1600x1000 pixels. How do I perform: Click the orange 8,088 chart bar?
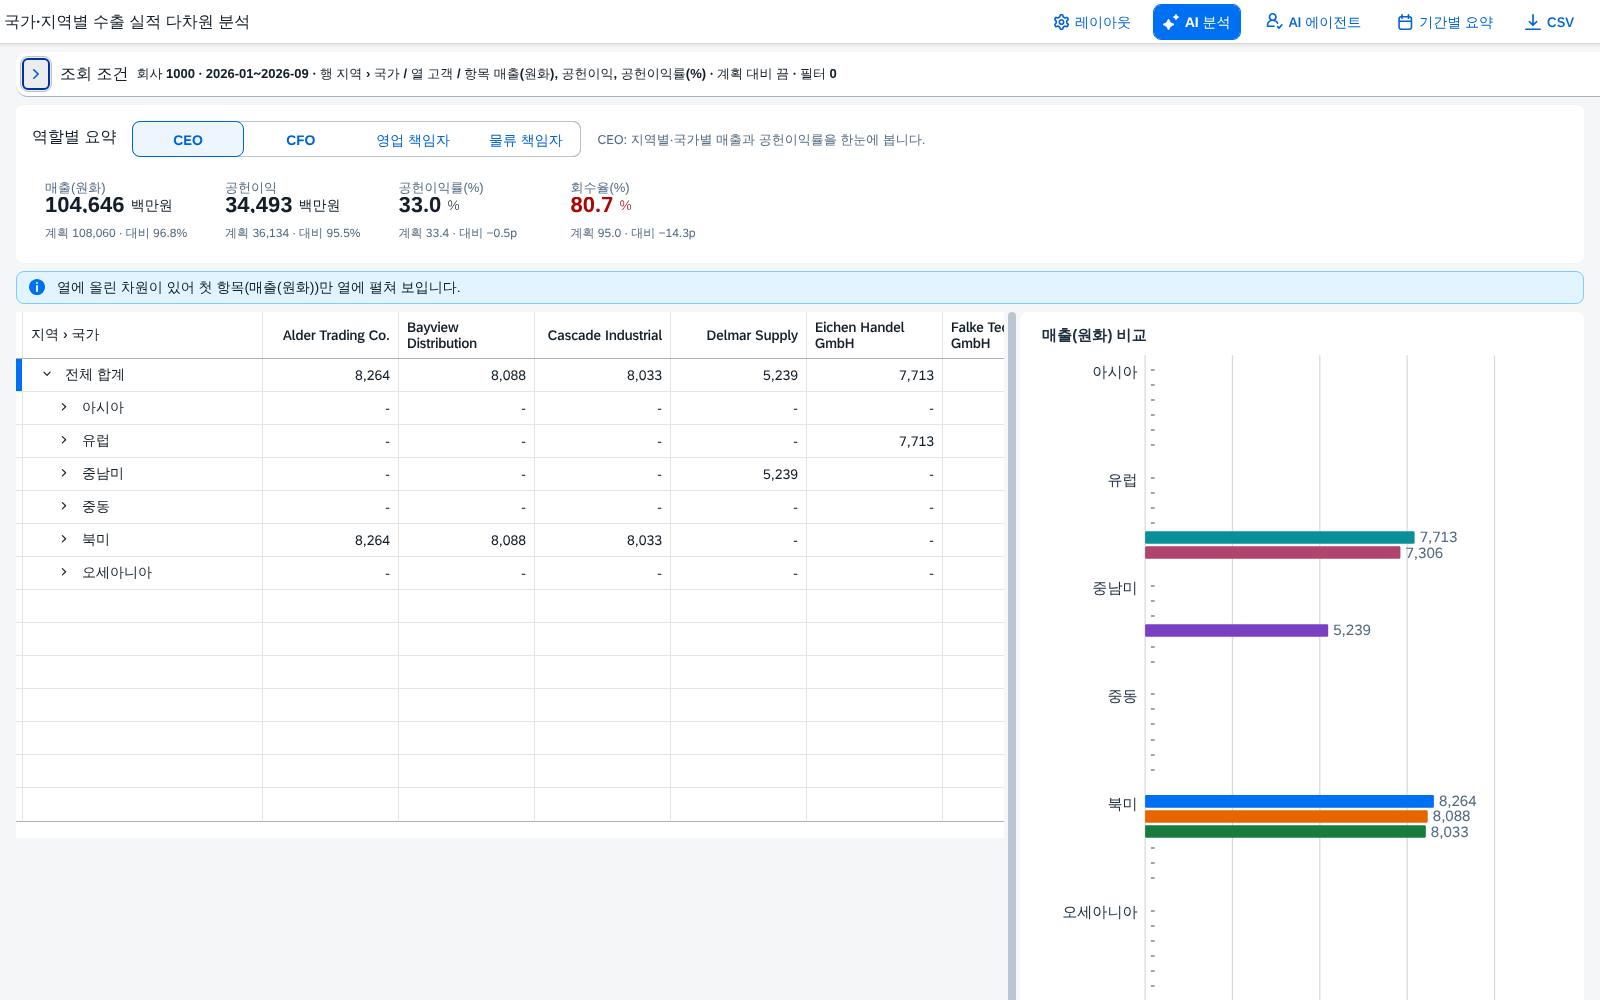(1286, 817)
